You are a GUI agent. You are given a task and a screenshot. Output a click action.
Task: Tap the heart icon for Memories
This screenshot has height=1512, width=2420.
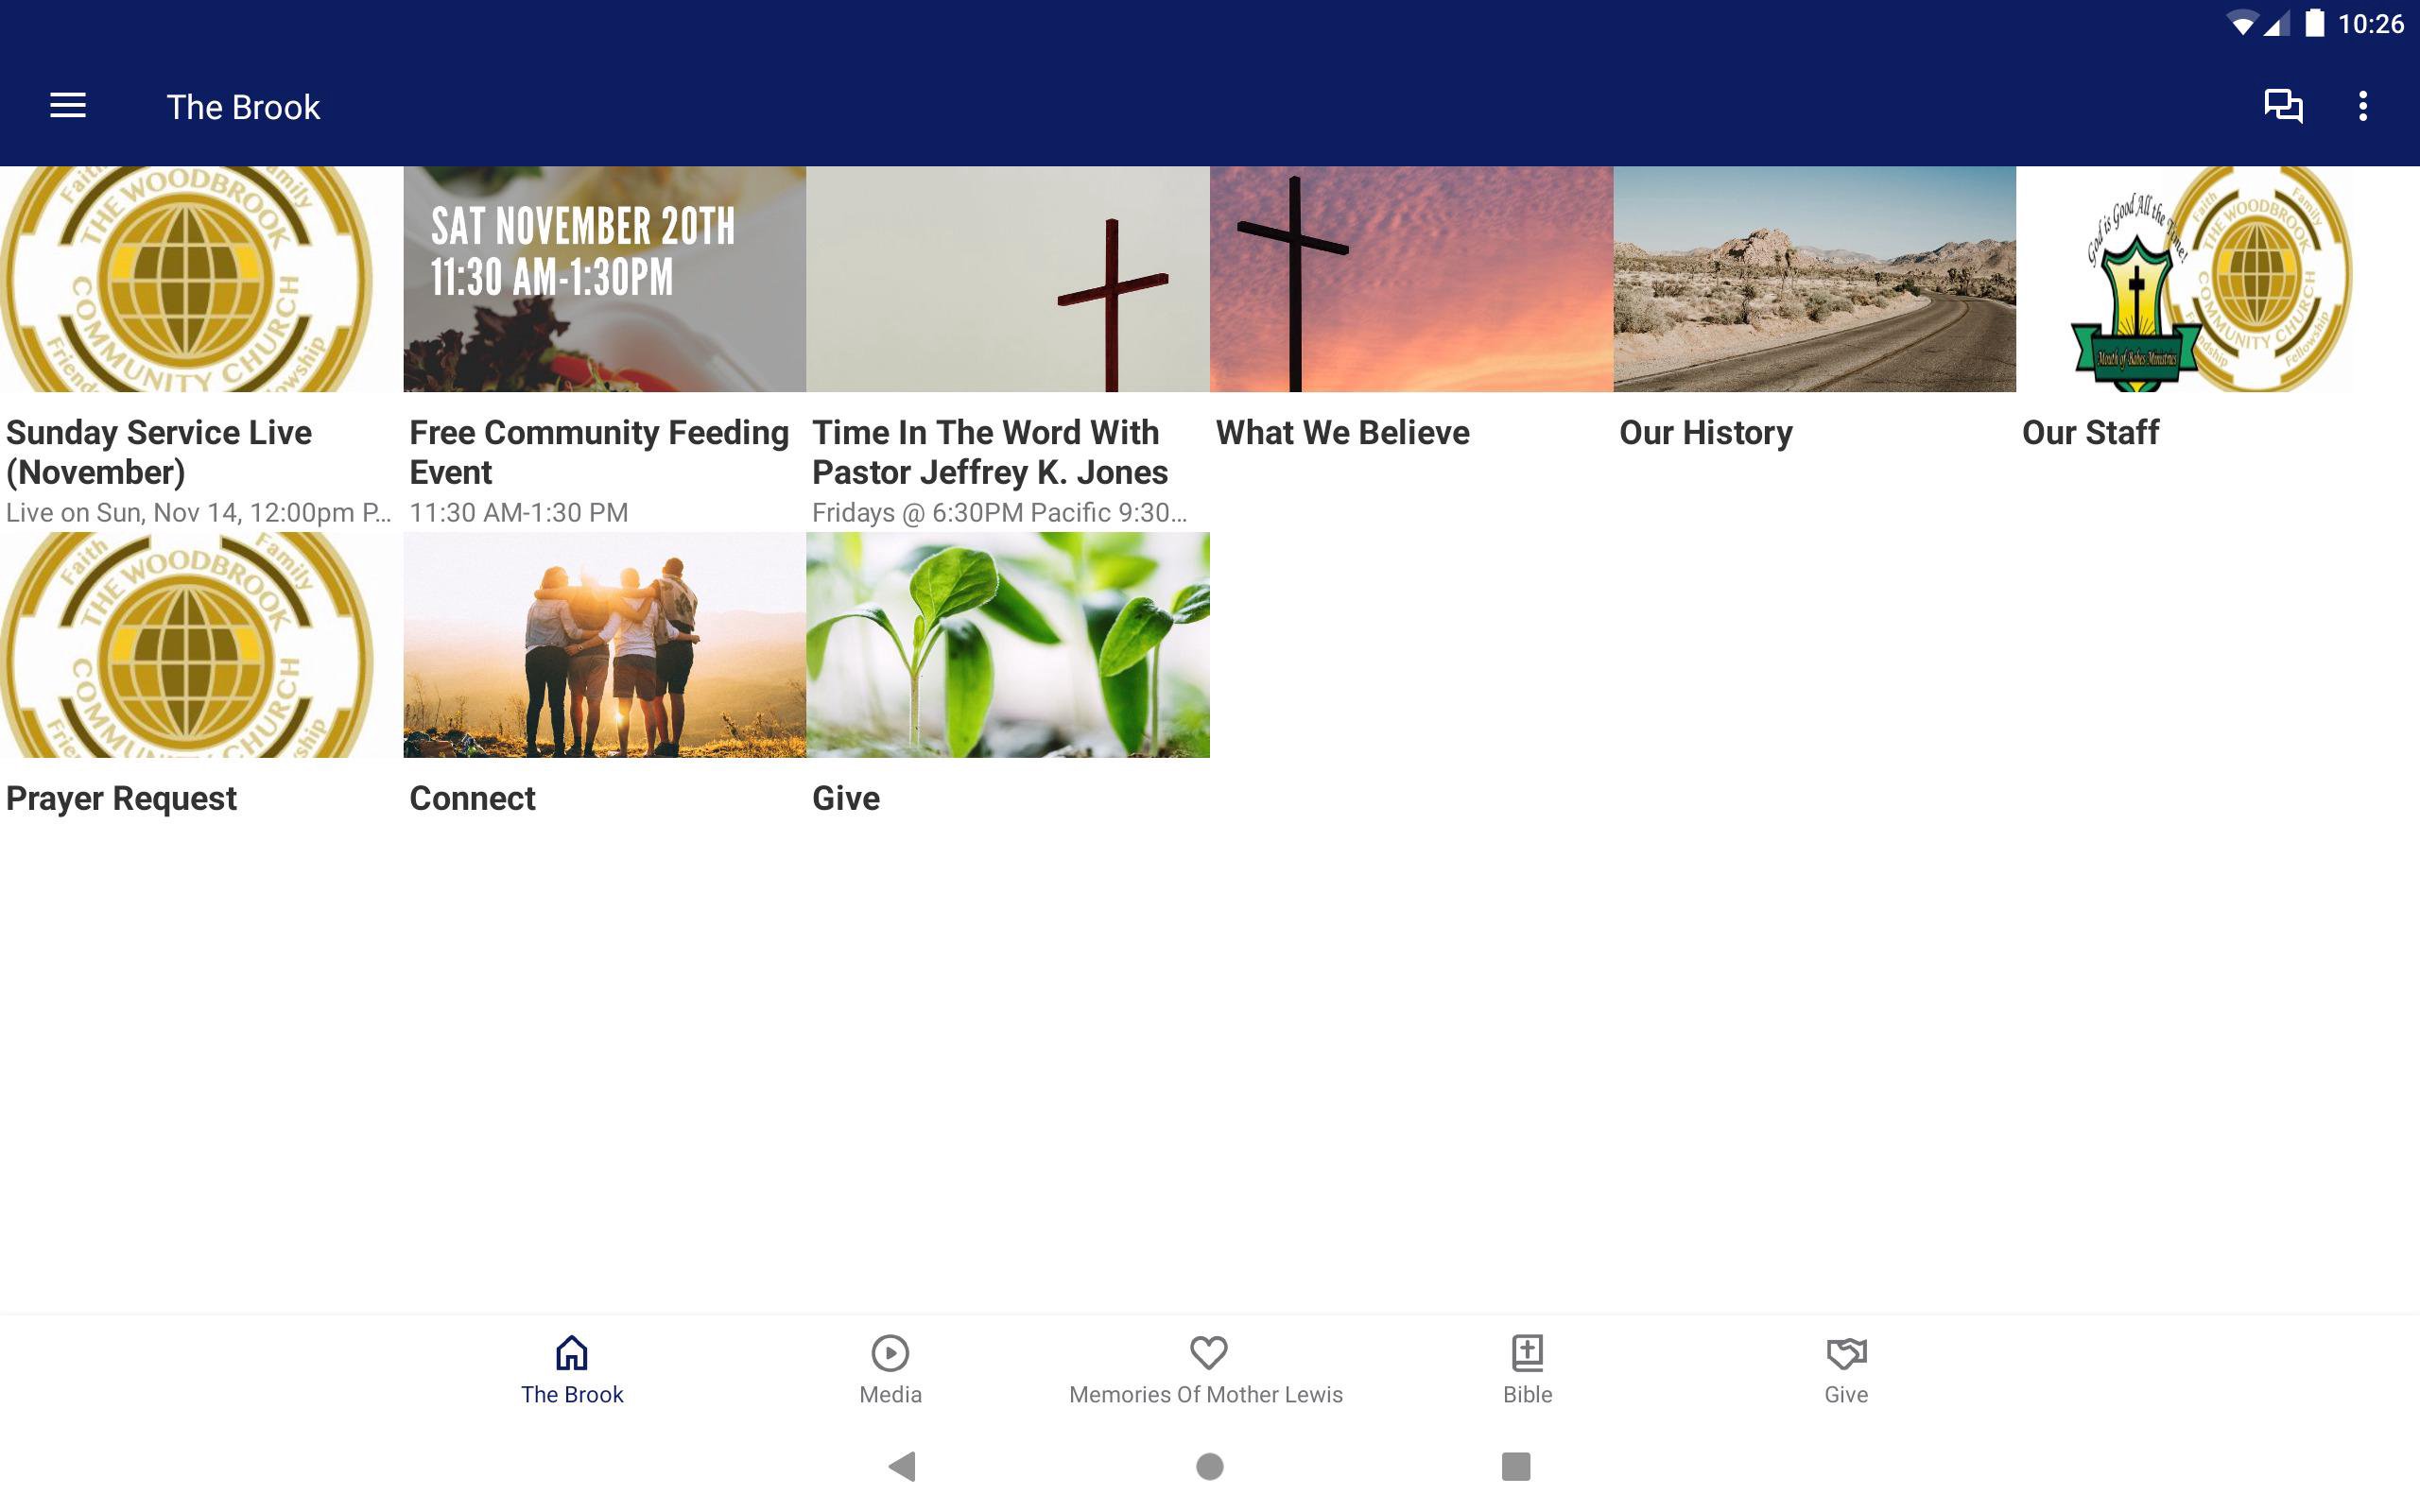[x=1208, y=1353]
